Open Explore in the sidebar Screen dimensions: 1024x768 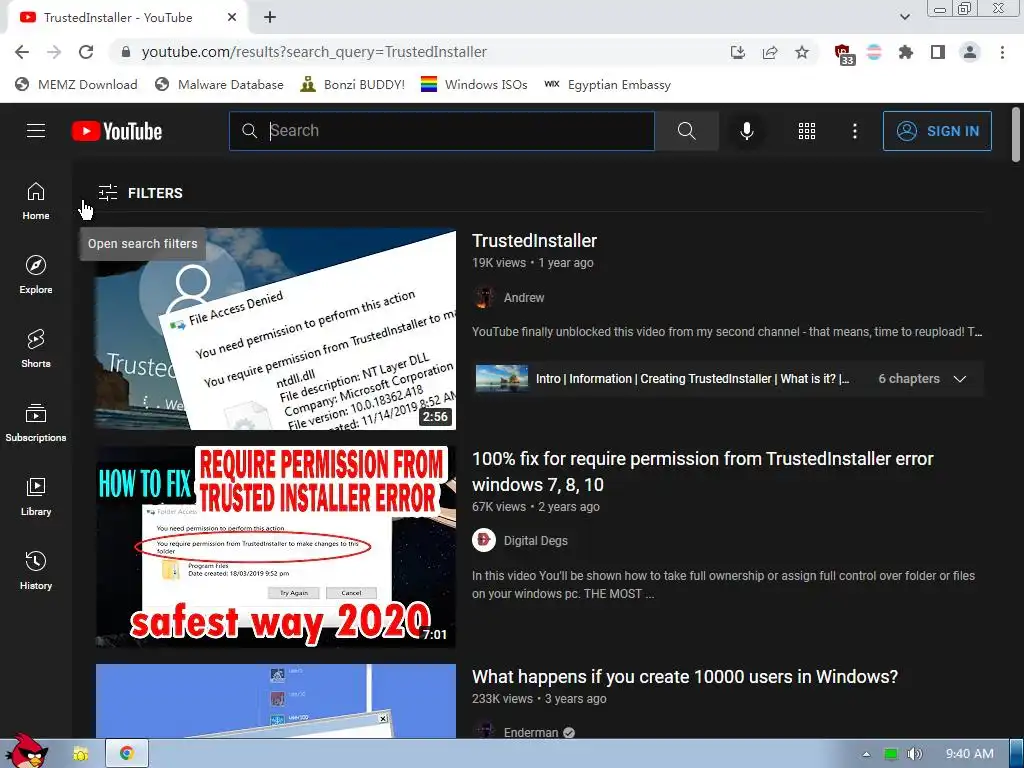(x=36, y=274)
